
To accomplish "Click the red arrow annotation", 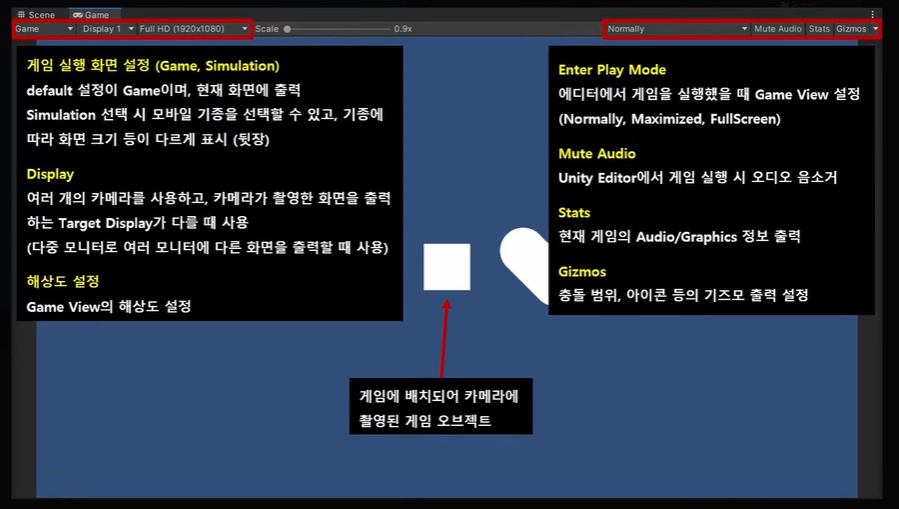I will pyautogui.click(x=444, y=338).
